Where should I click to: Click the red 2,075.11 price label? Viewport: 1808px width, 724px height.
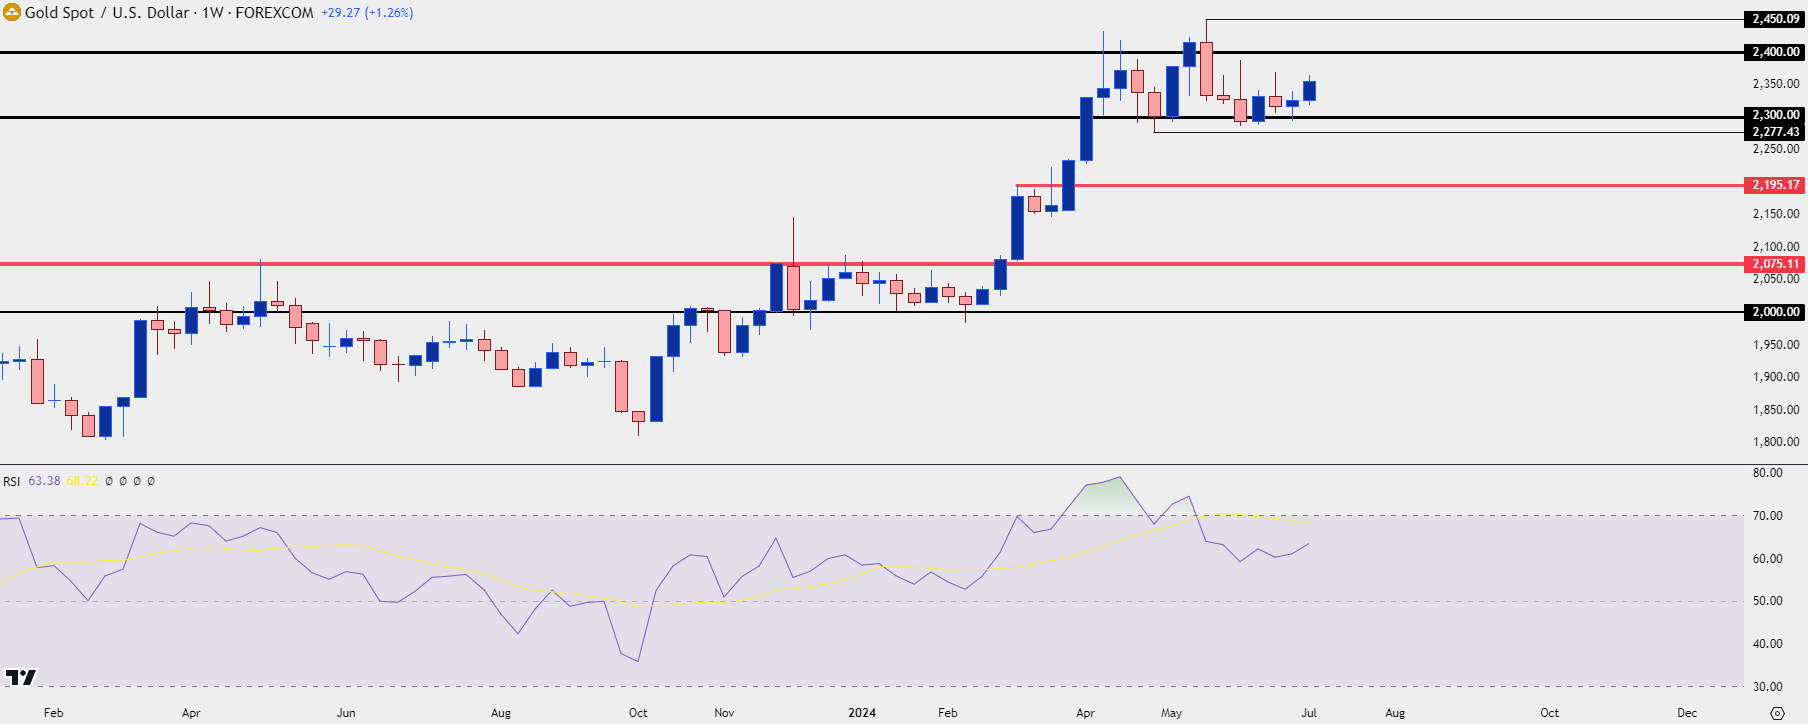[x=1775, y=264]
